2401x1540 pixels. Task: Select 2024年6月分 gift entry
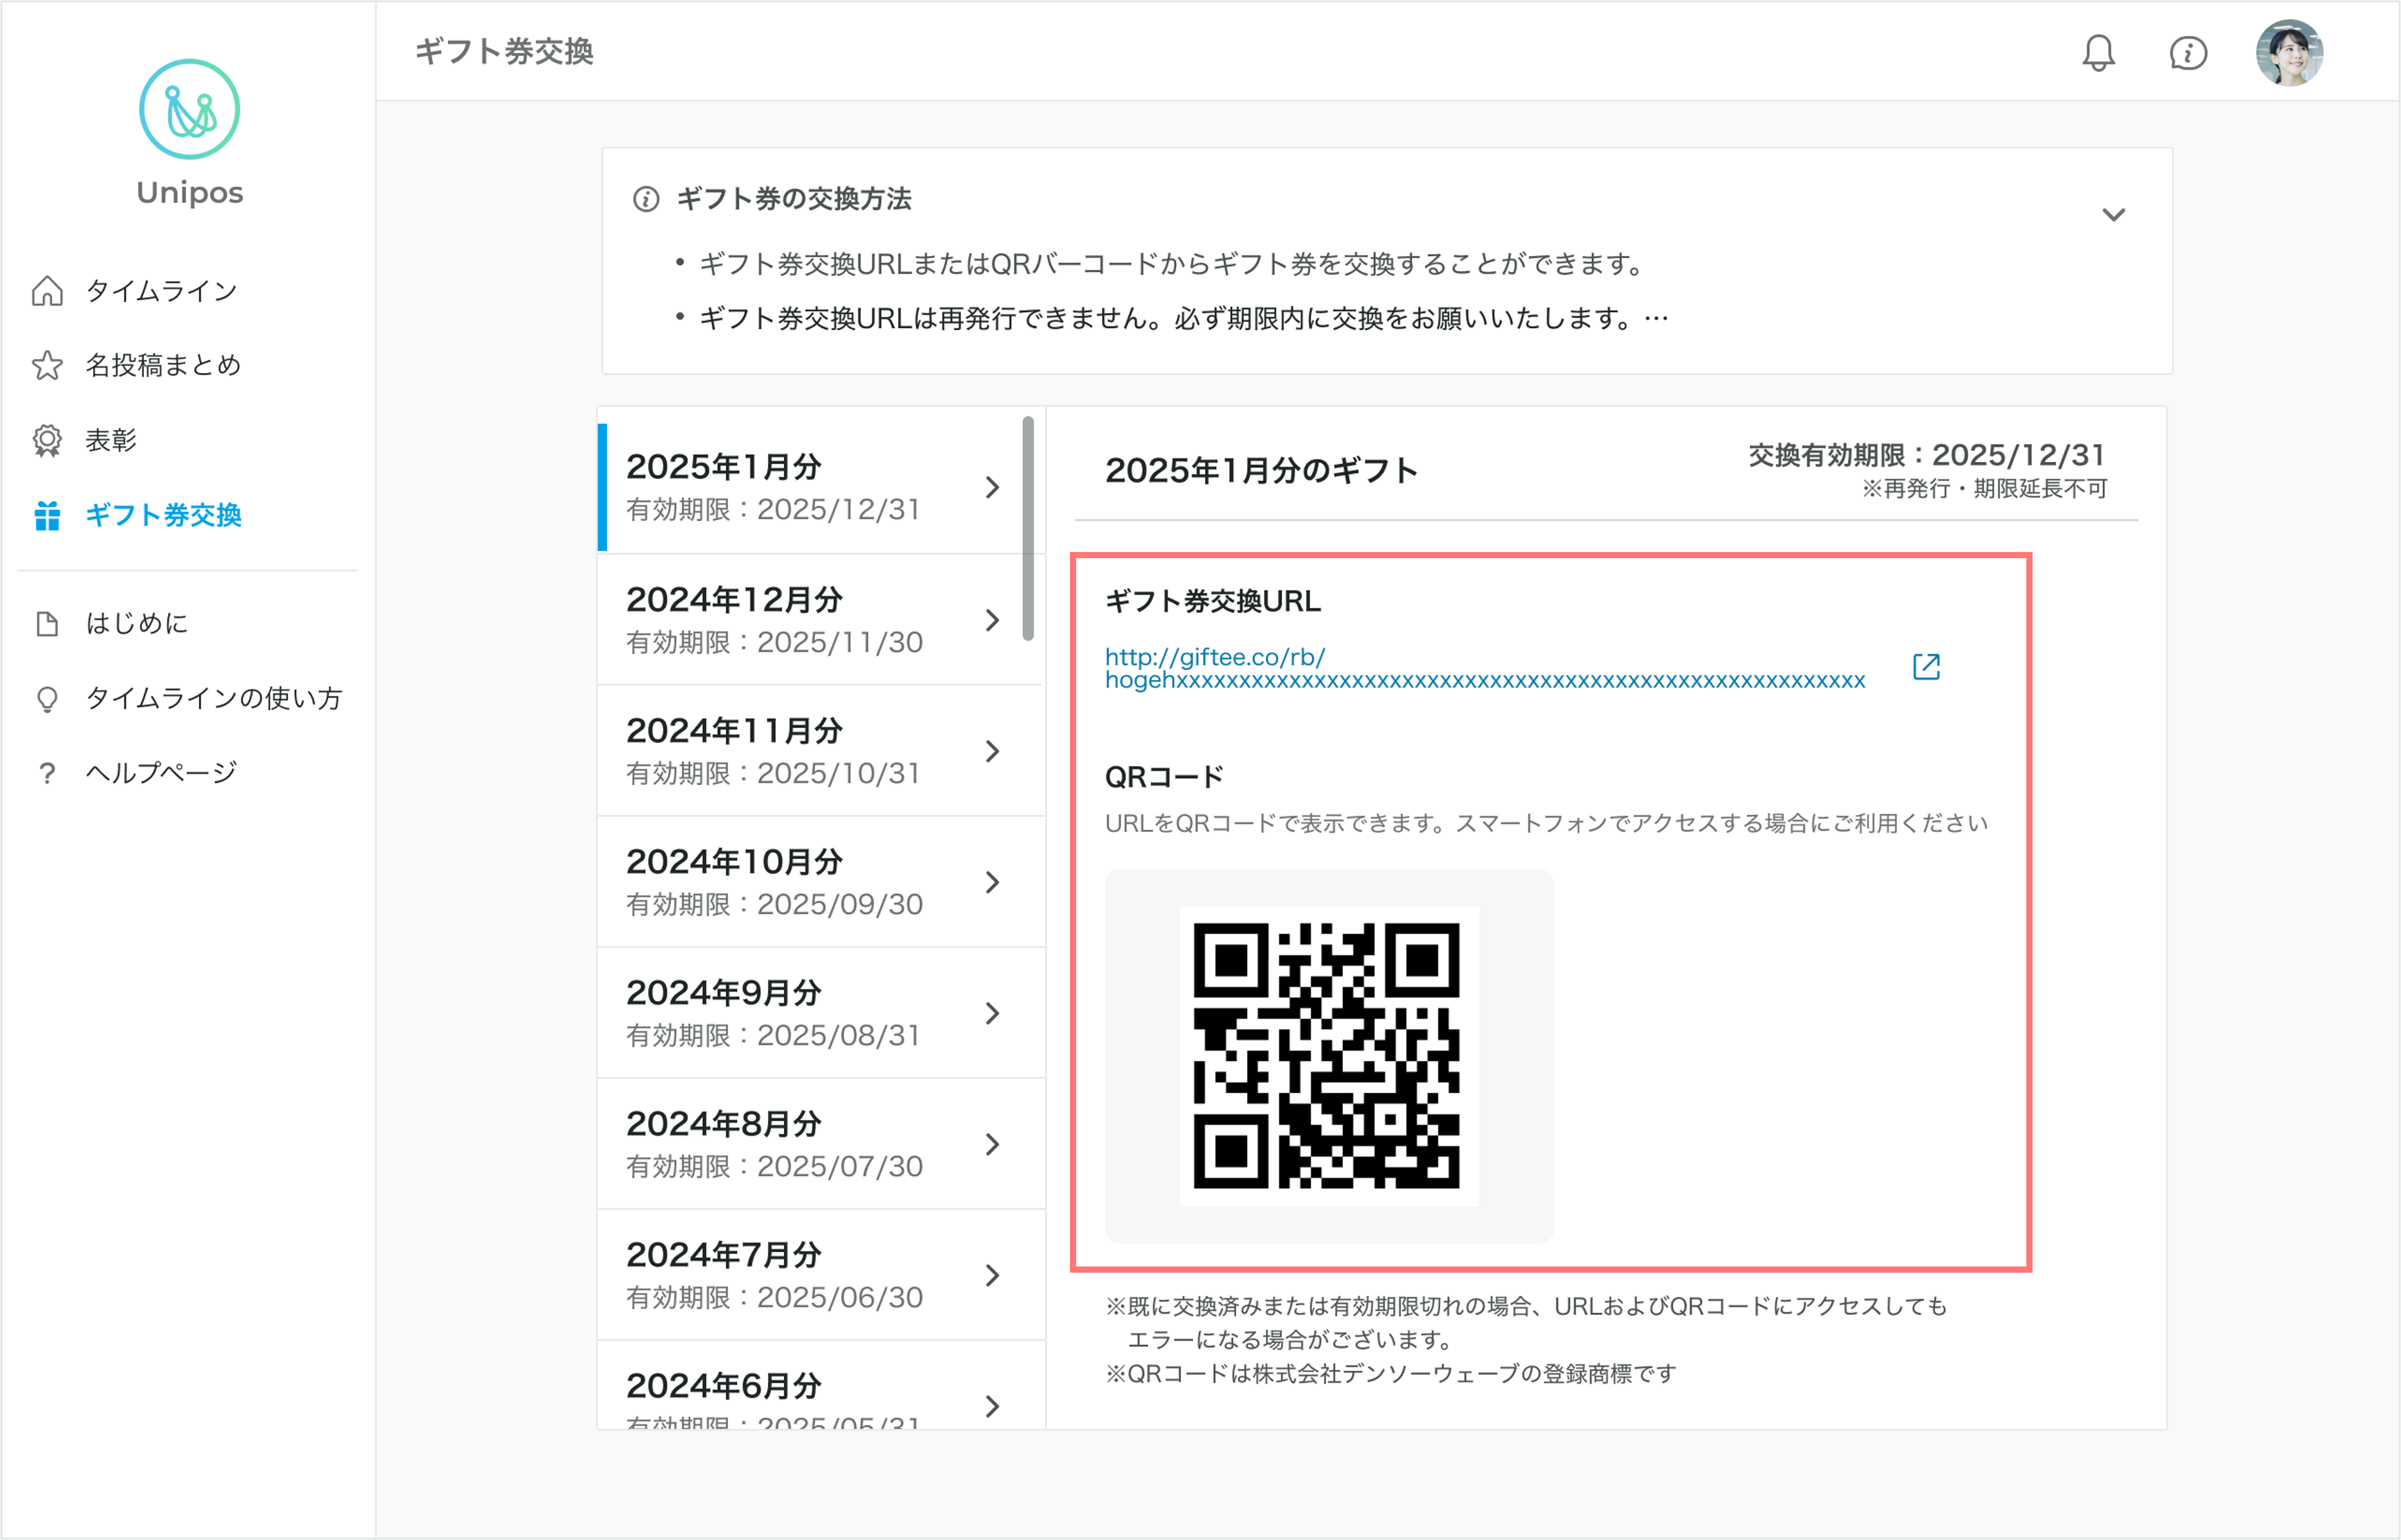(820, 1386)
